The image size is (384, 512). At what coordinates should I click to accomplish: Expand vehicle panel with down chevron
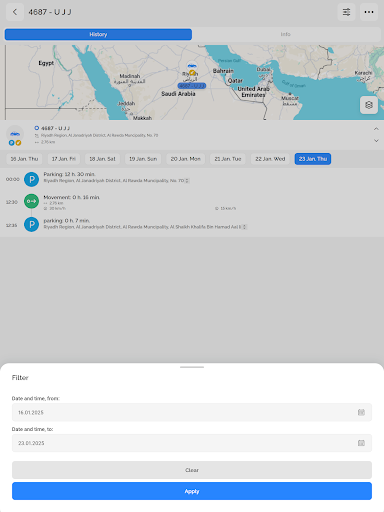point(376,141)
